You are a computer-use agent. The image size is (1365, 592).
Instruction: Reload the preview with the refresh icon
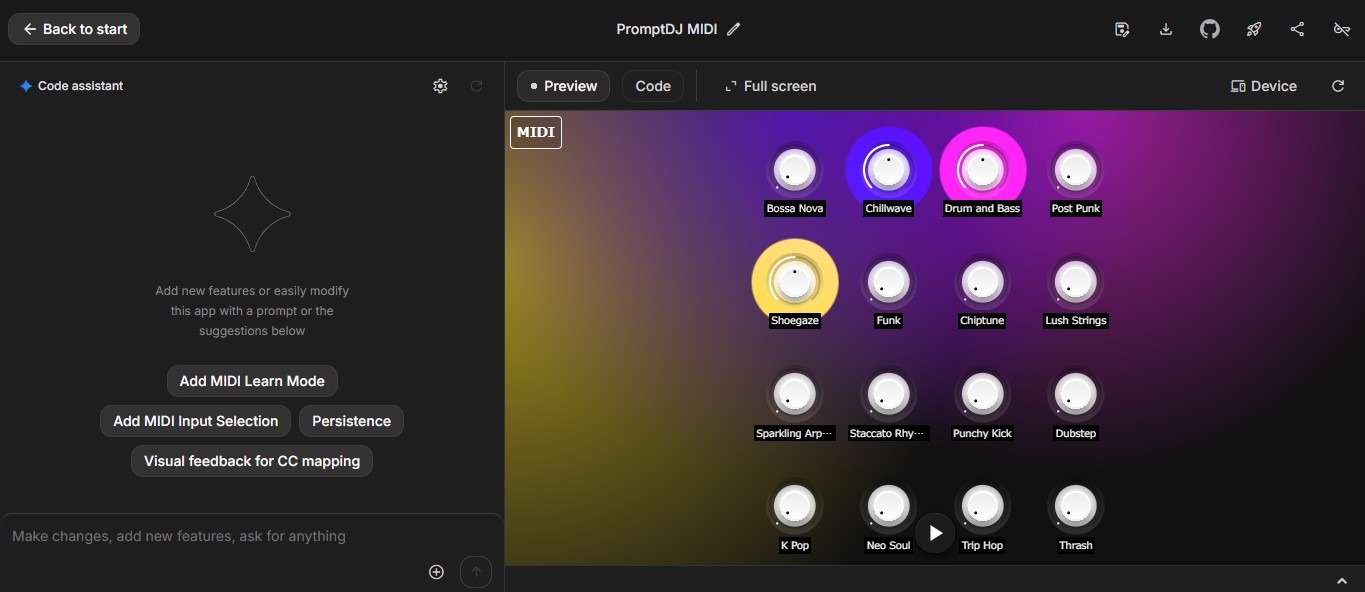[1338, 86]
